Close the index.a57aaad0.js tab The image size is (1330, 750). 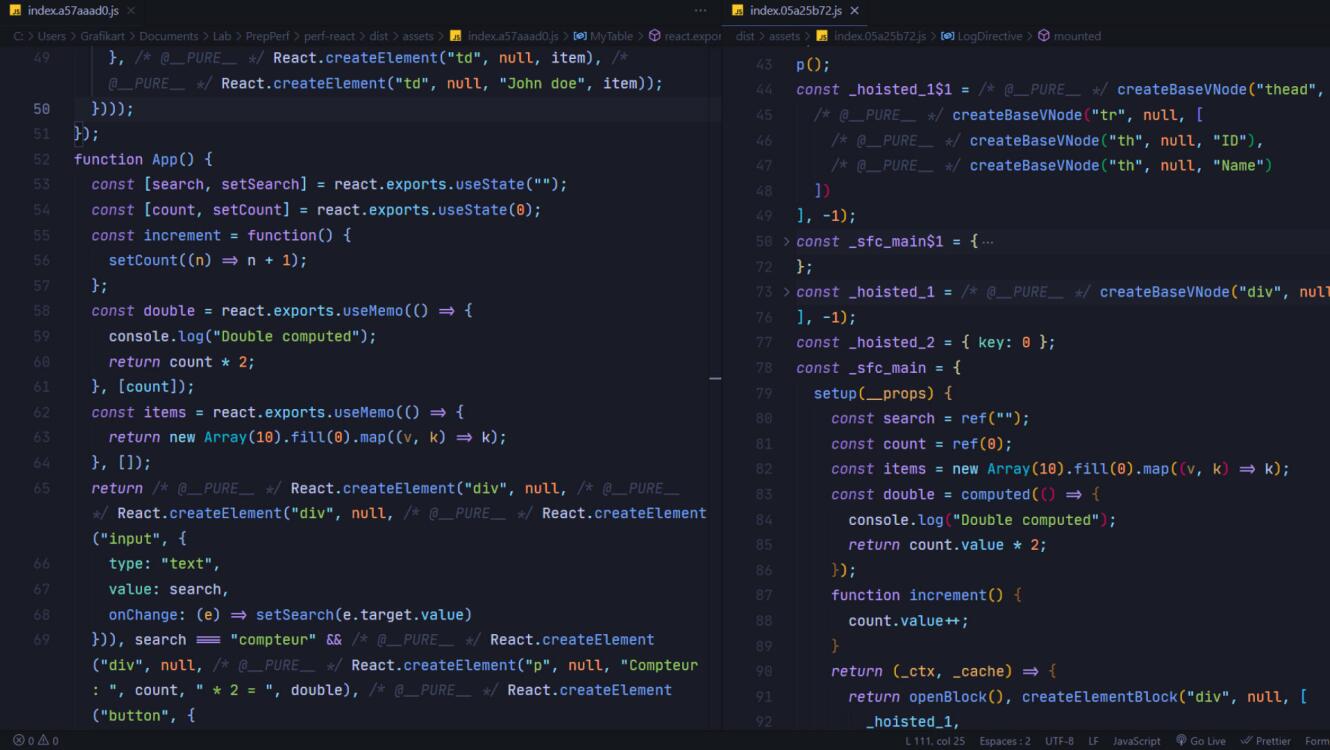tap(131, 11)
